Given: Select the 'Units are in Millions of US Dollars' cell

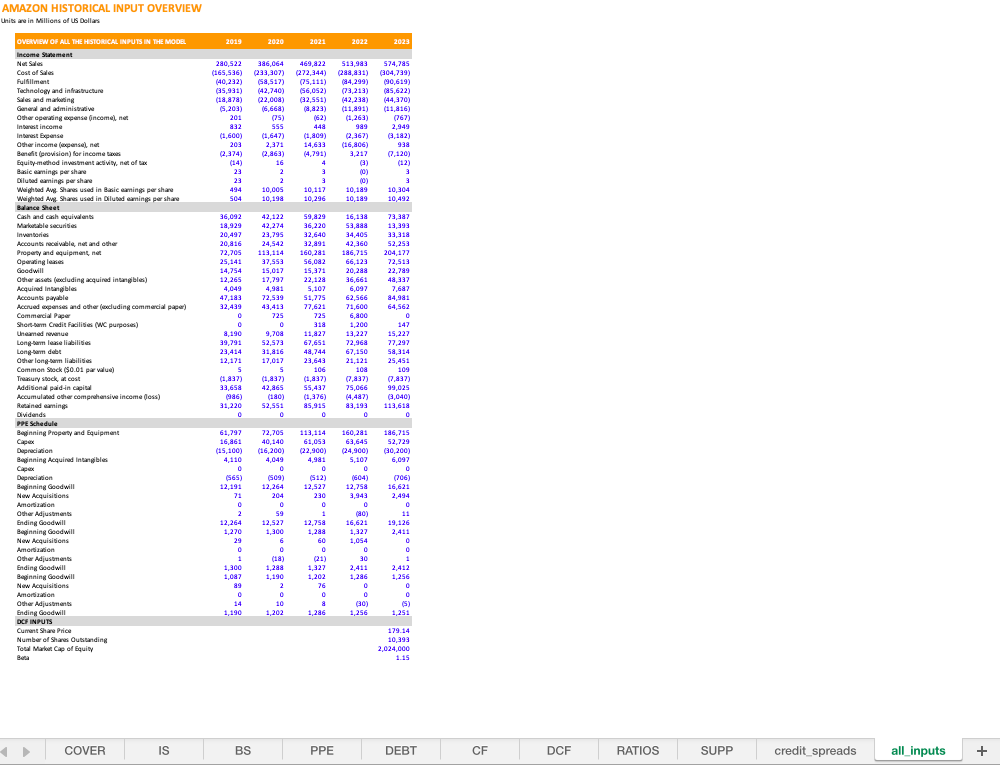Looking at the screenshot, I should pos(50,20).
